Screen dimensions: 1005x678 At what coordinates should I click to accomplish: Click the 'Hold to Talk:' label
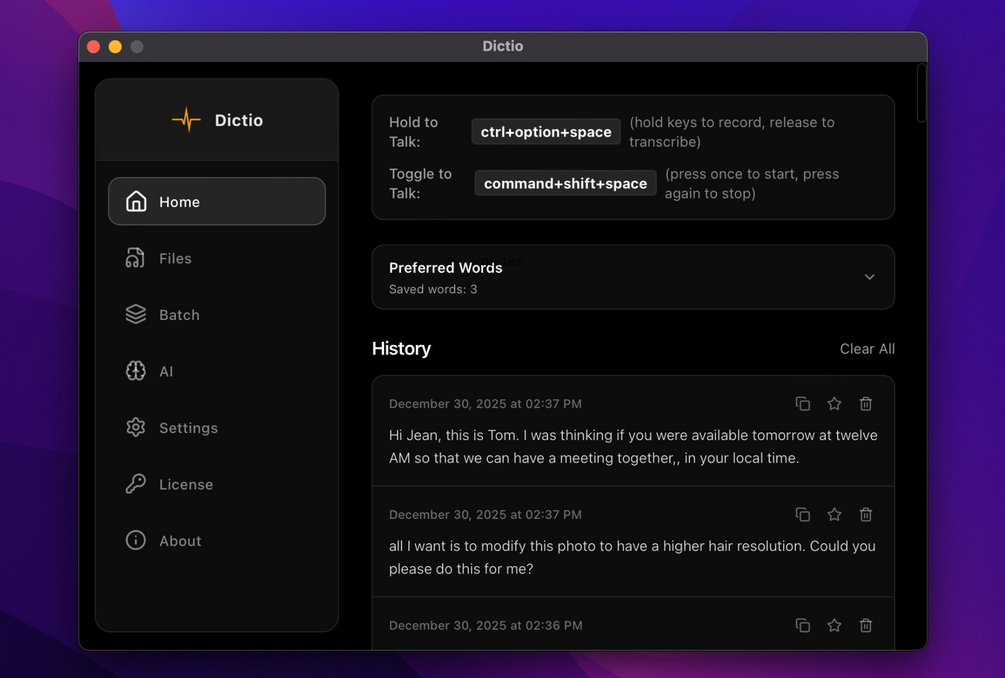click(x=413, y=132)
